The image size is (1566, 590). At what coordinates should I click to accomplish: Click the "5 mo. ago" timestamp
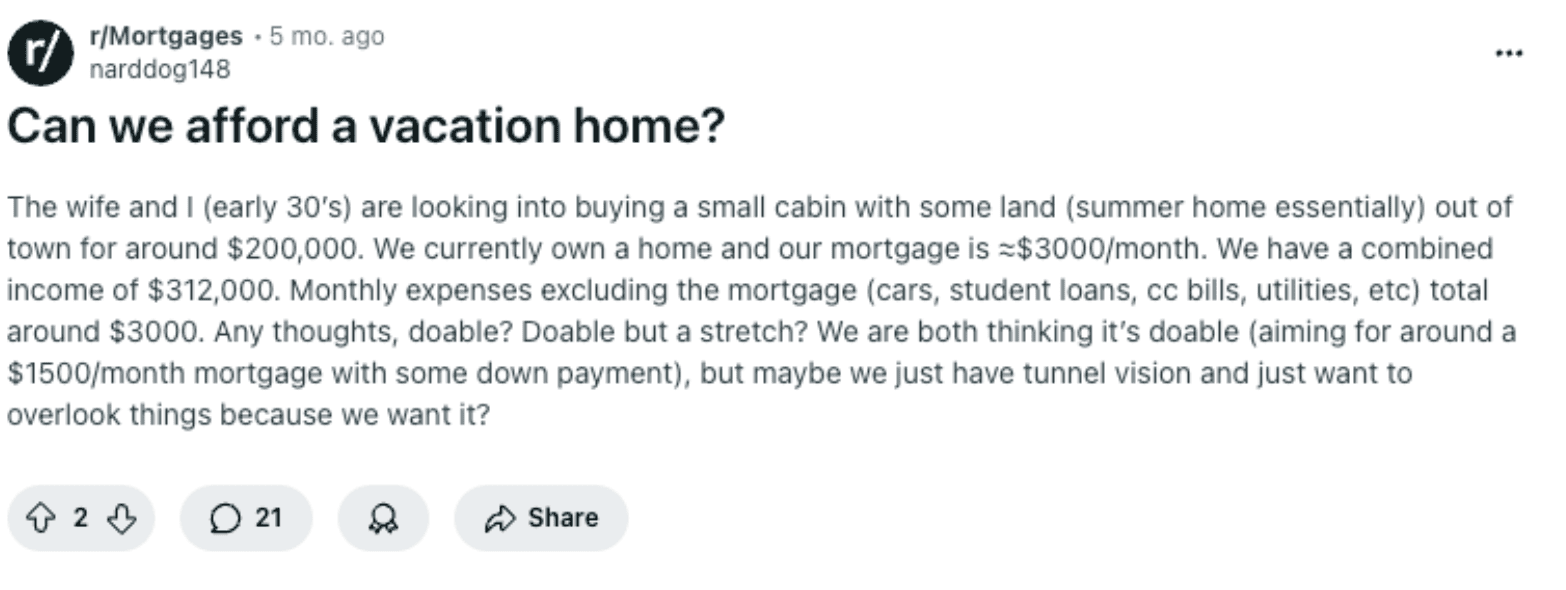click(327, 37)
